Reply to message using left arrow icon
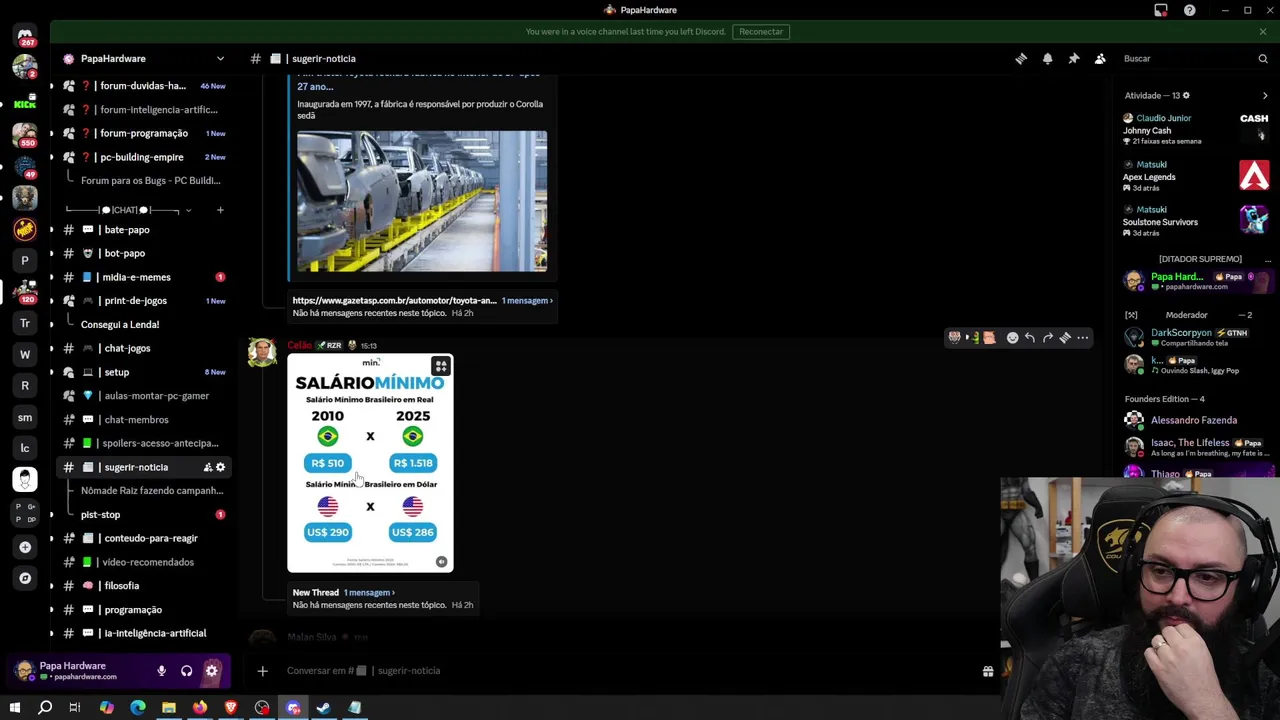This screenshot has width=1280, height=720. (x=1030, y=338)
